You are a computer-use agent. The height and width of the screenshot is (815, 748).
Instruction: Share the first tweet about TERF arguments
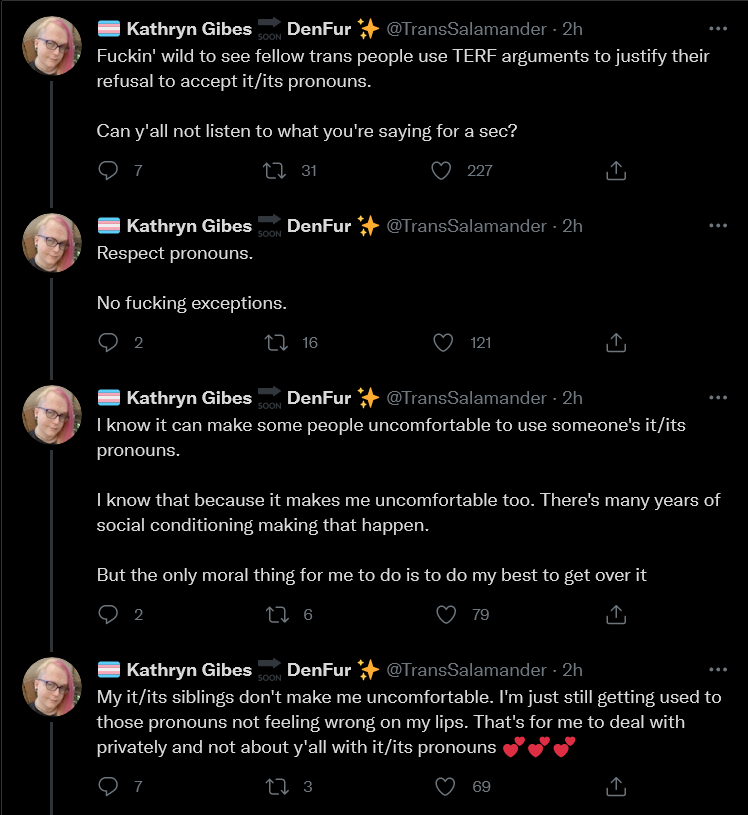pos(616,170)
